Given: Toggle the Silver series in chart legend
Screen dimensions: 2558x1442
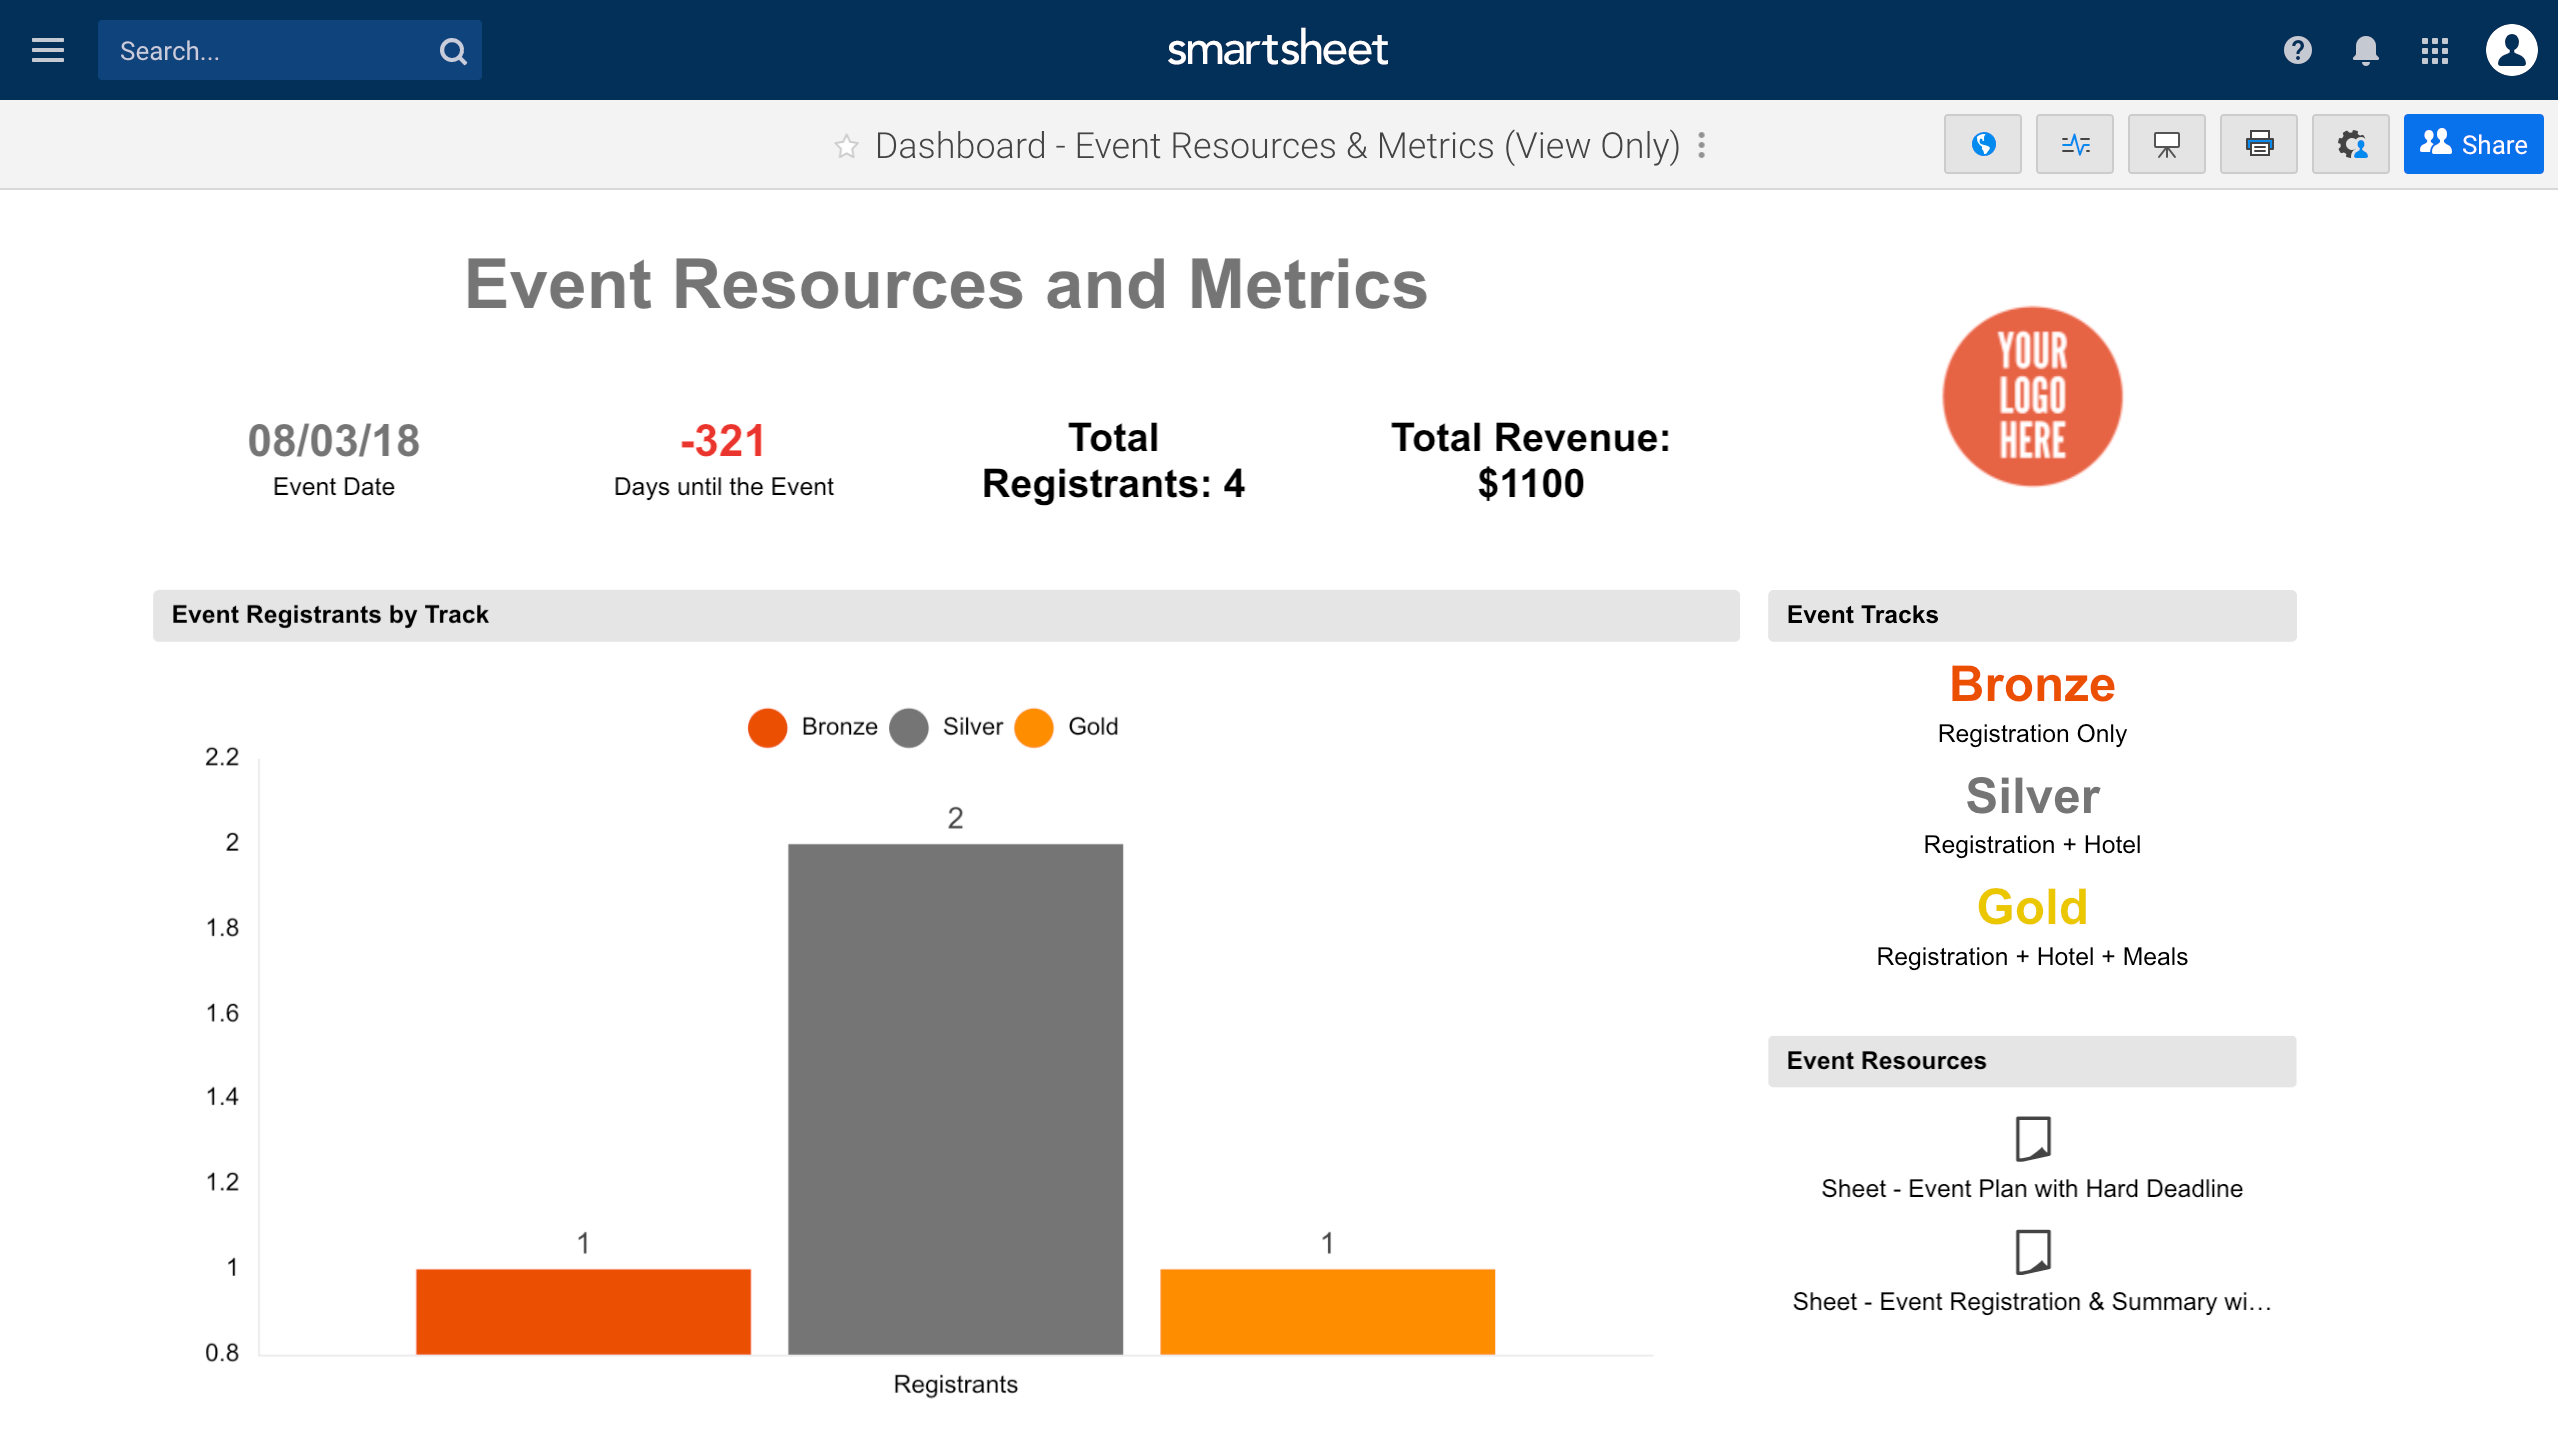Looking at the screenshot, I should coord(971,727).
